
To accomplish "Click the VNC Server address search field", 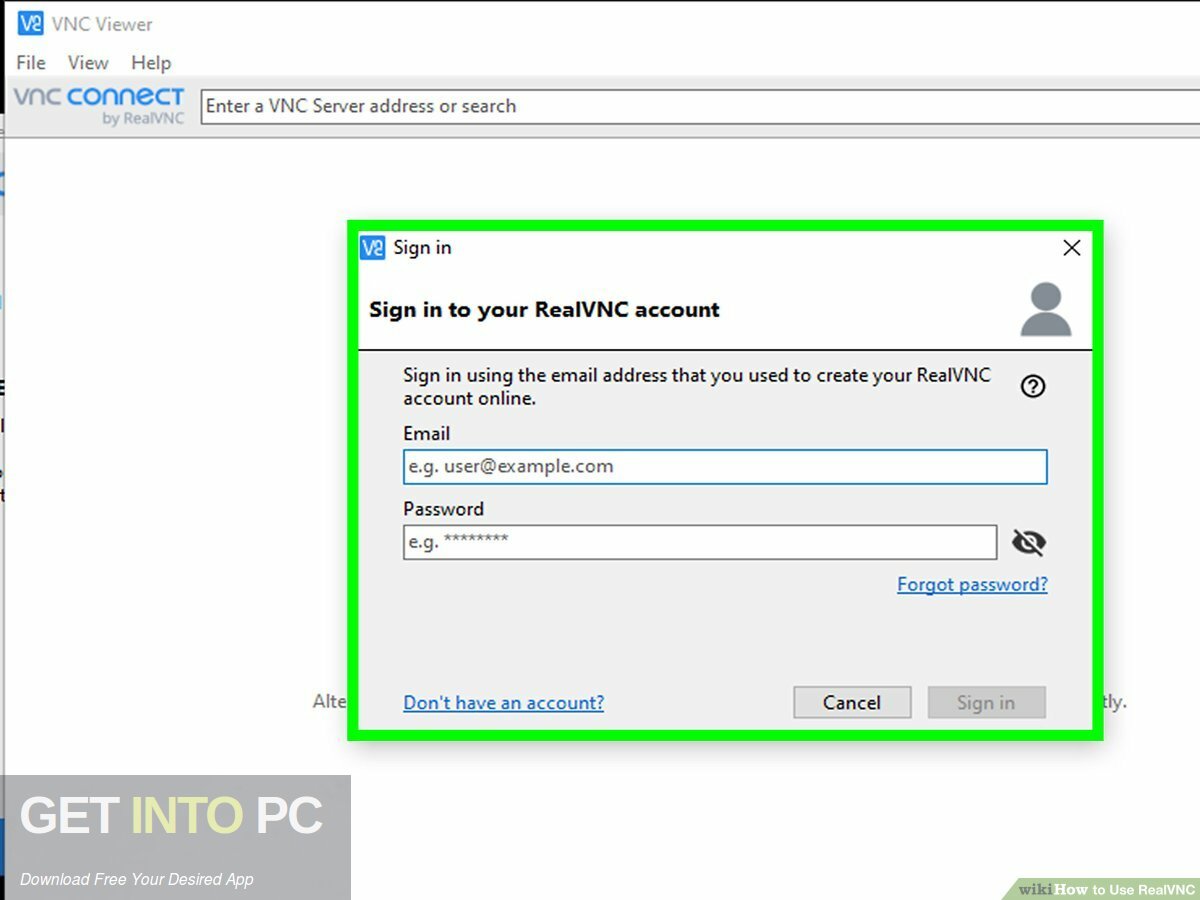I will (x=700, y=106).
